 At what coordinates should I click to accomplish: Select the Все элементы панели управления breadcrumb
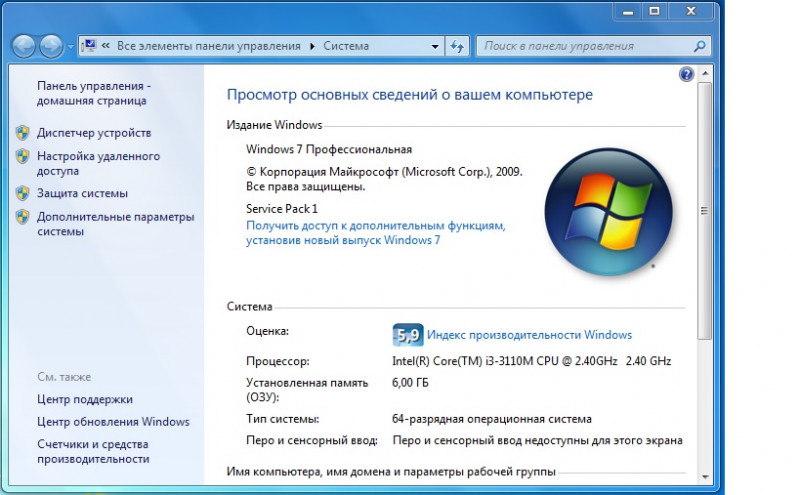[208, 46]
